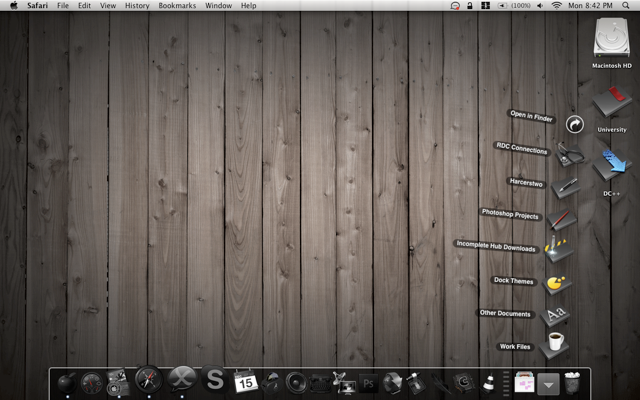The width and height of the screenshot is (640, 400).
Task: Open the University folder on desktop
Action: coord(611,105)
